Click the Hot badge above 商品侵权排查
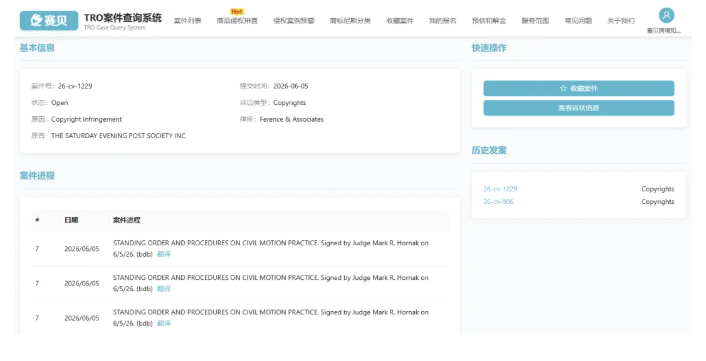The height and width of the screenshot is (361, 706). point(237,12)
